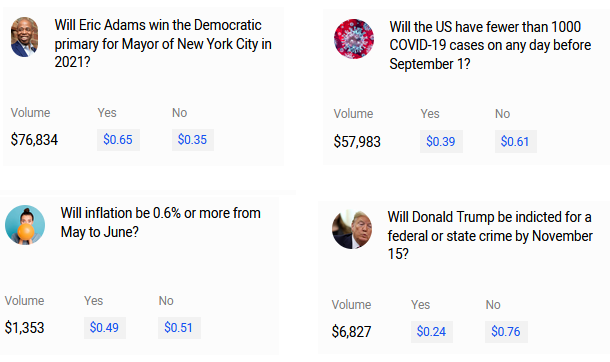Choose Yes $0.49 on inflation market
Screen dimensions: 610x362
coord(105,327)
